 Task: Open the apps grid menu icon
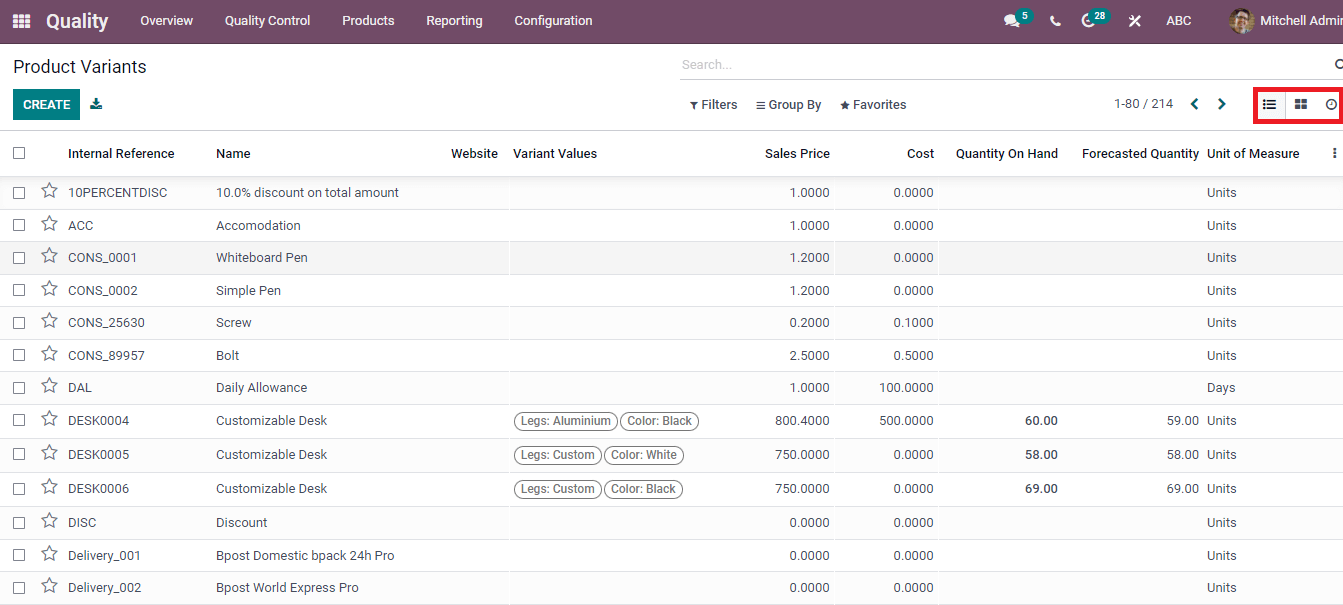21,21
